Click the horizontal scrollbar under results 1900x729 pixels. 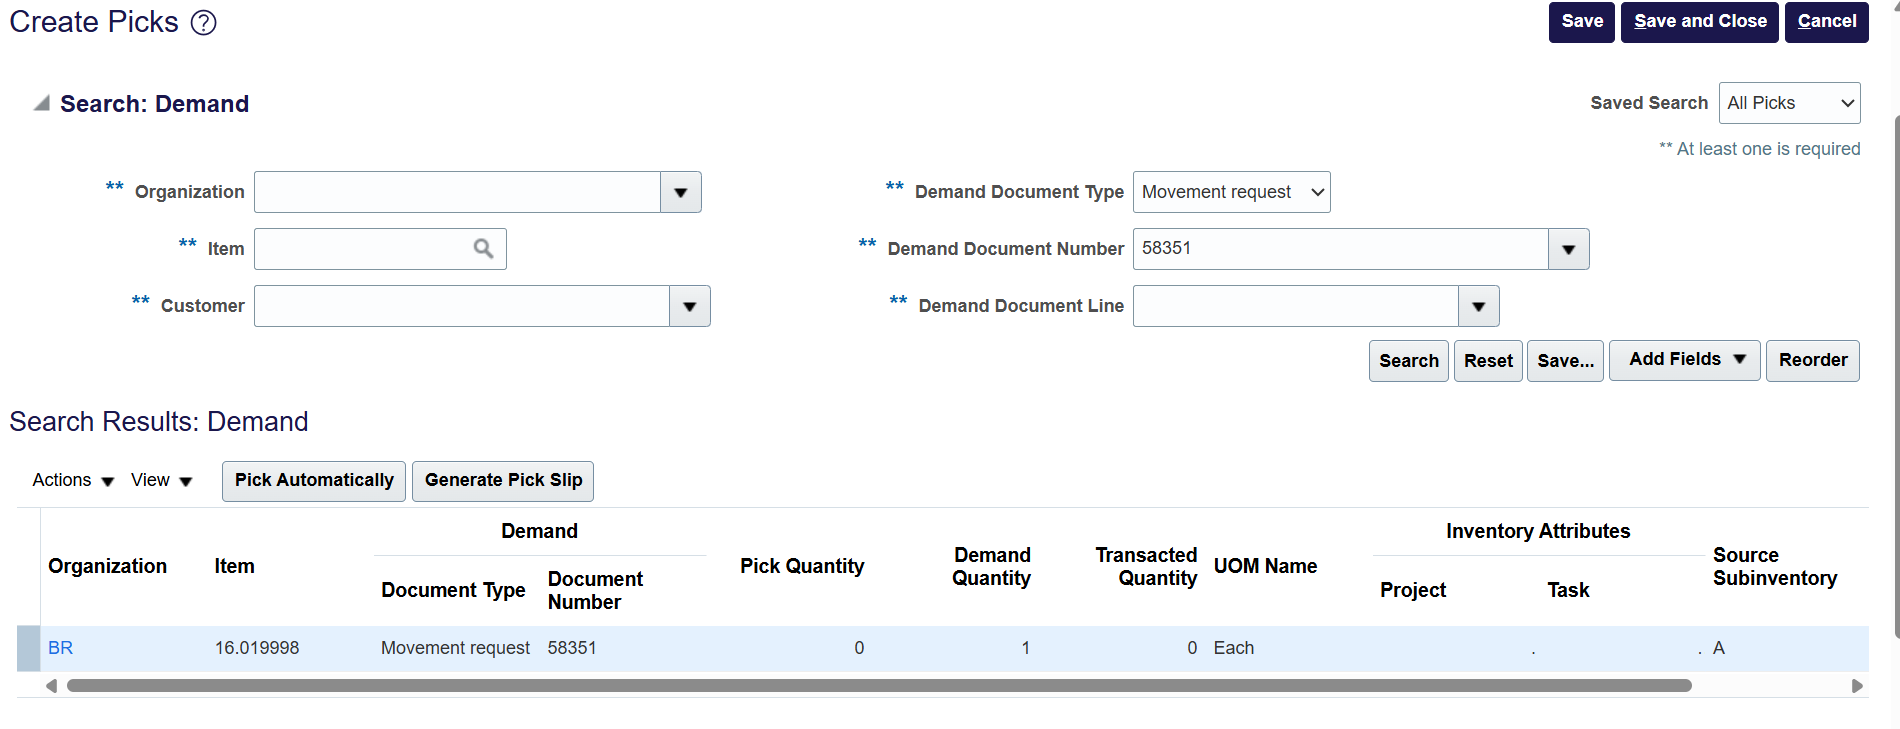pyautogui.click(x=878, y=686)
